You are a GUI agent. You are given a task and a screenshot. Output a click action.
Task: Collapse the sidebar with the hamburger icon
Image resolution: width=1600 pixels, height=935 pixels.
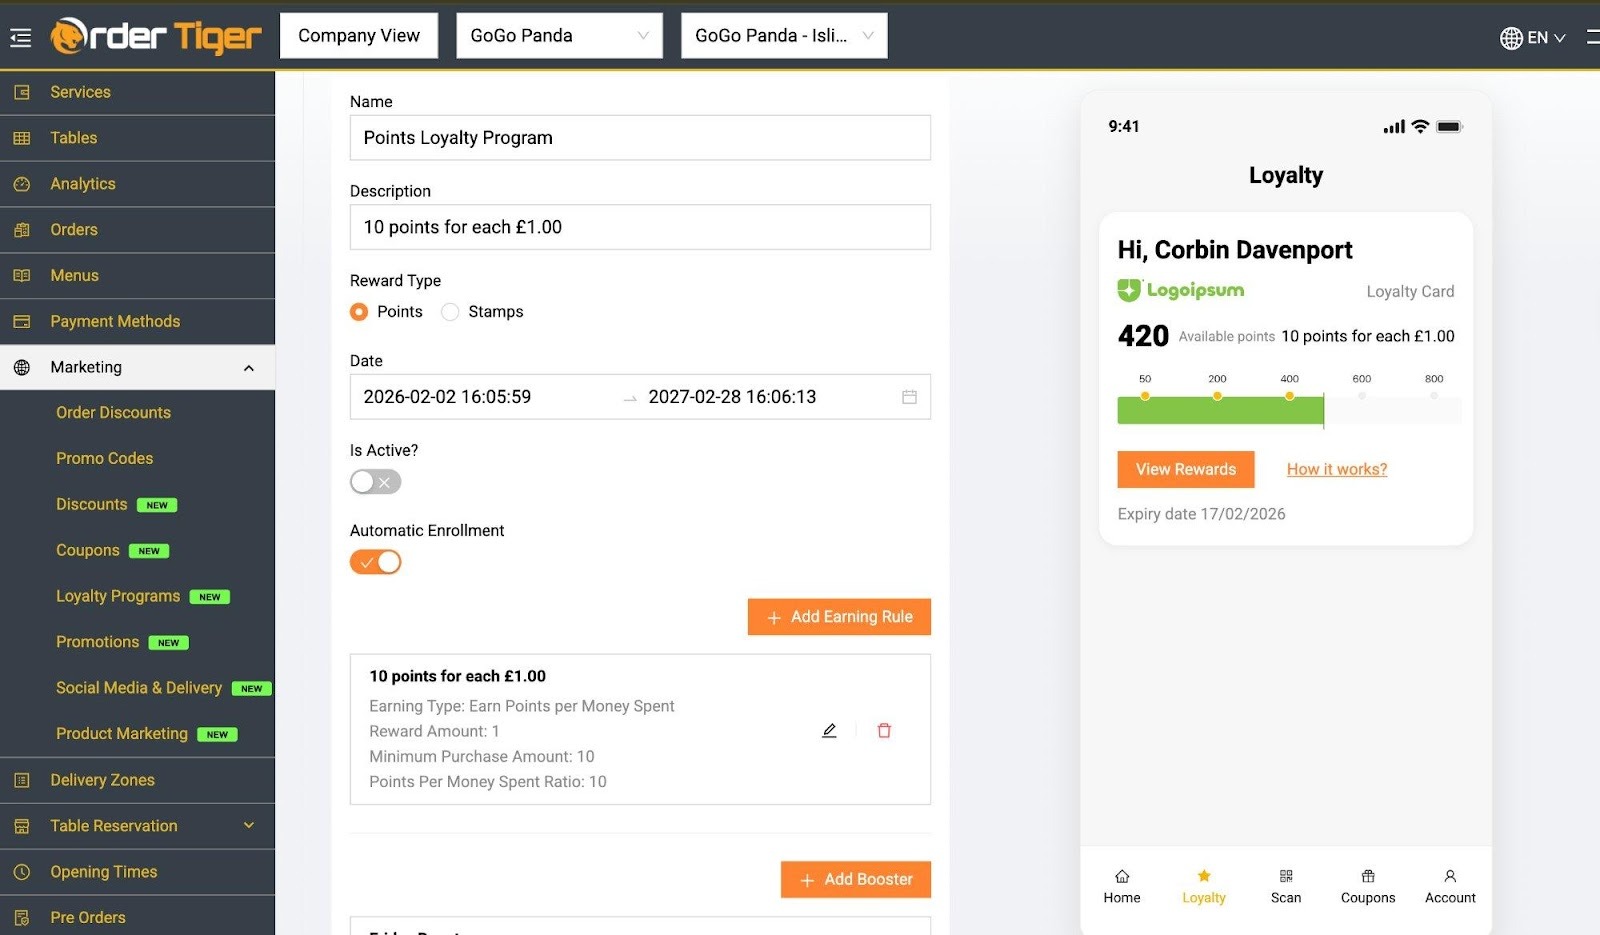pos(20,38)
